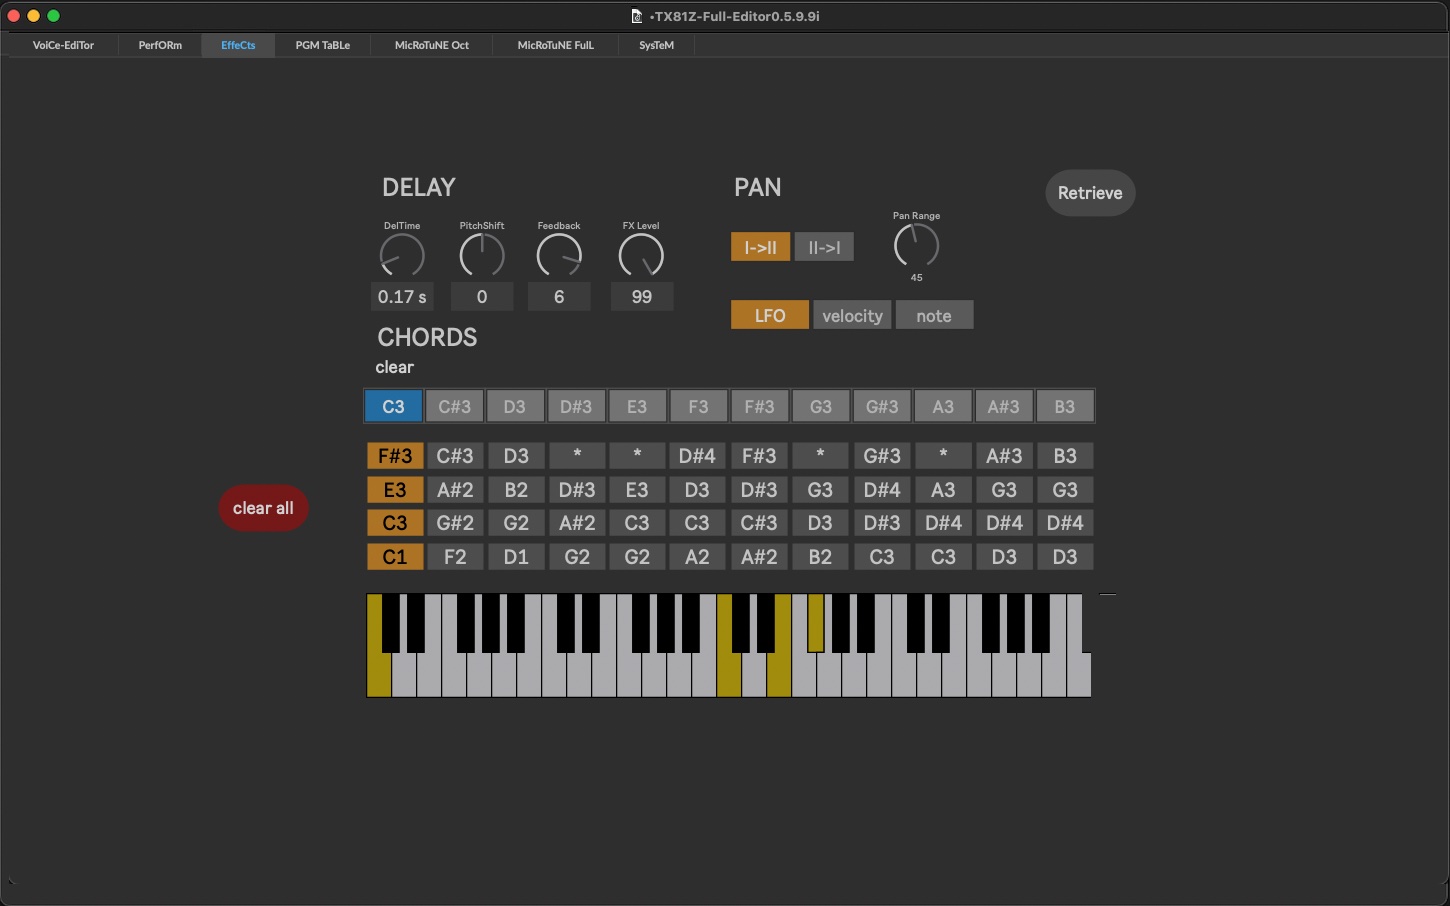The height and width of the screenshot is (906, 1450).
Task: Select the G3 chord root key
Action: point(821,407)
